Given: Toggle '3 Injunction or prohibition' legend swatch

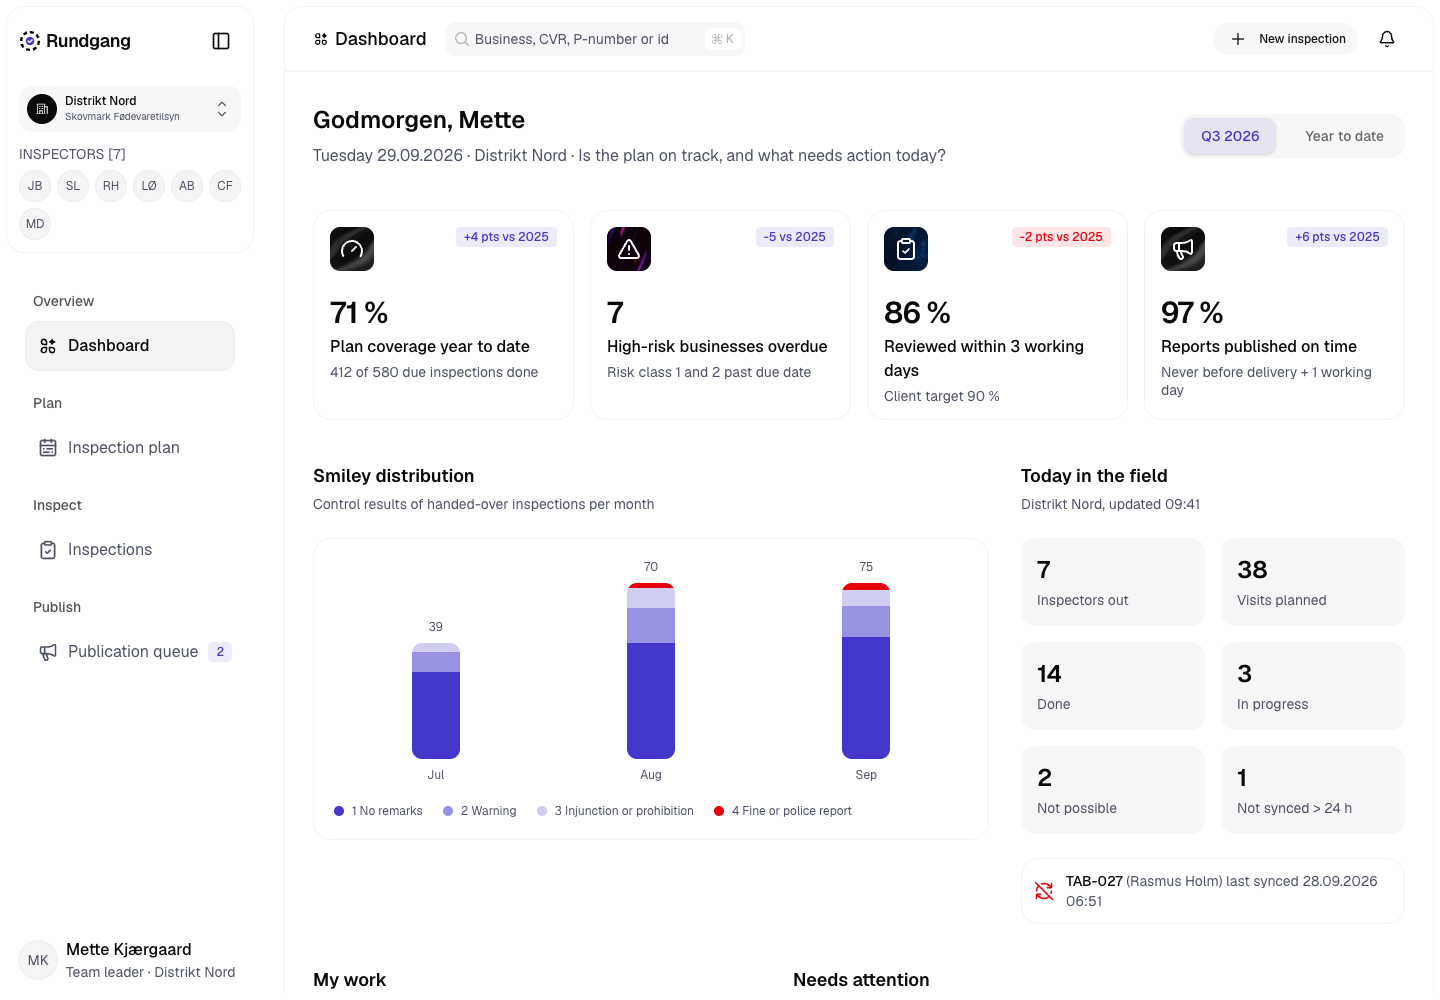Looking at the screenshot, I should [x=542, y=811].
